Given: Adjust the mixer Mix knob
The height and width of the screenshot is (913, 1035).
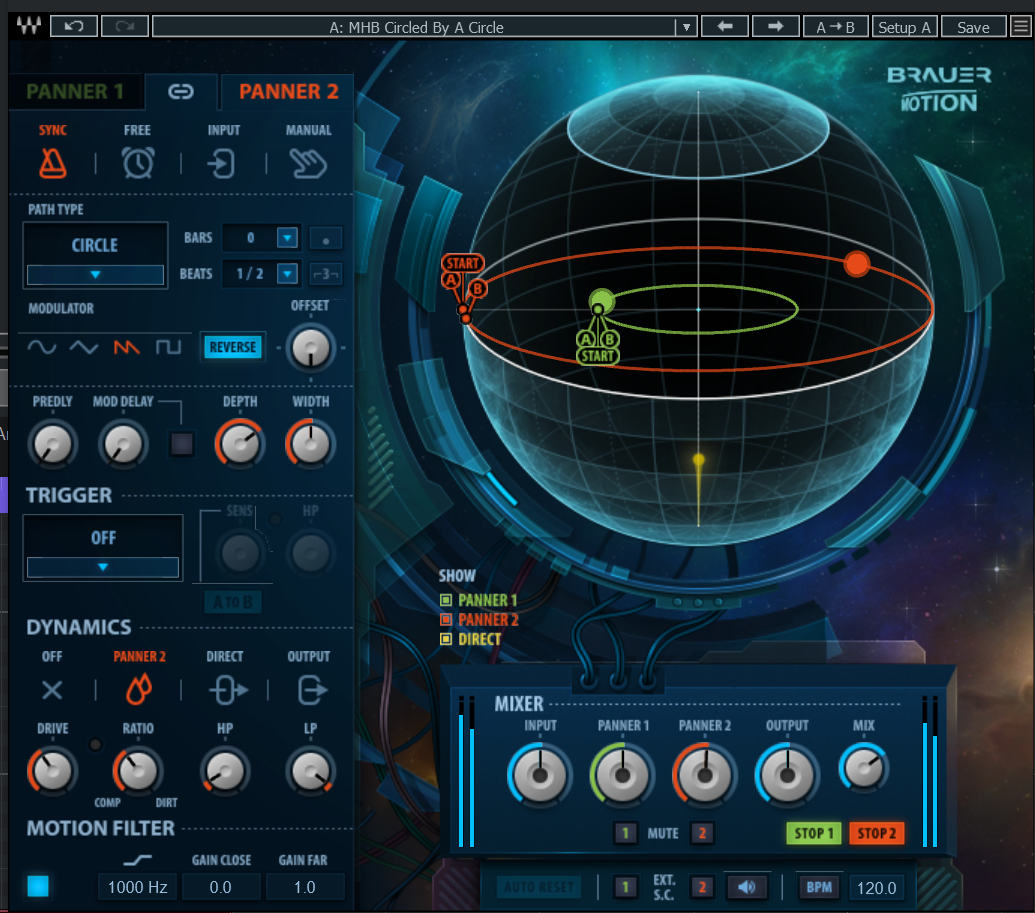Looking at the screenshot, I should 863,768.
